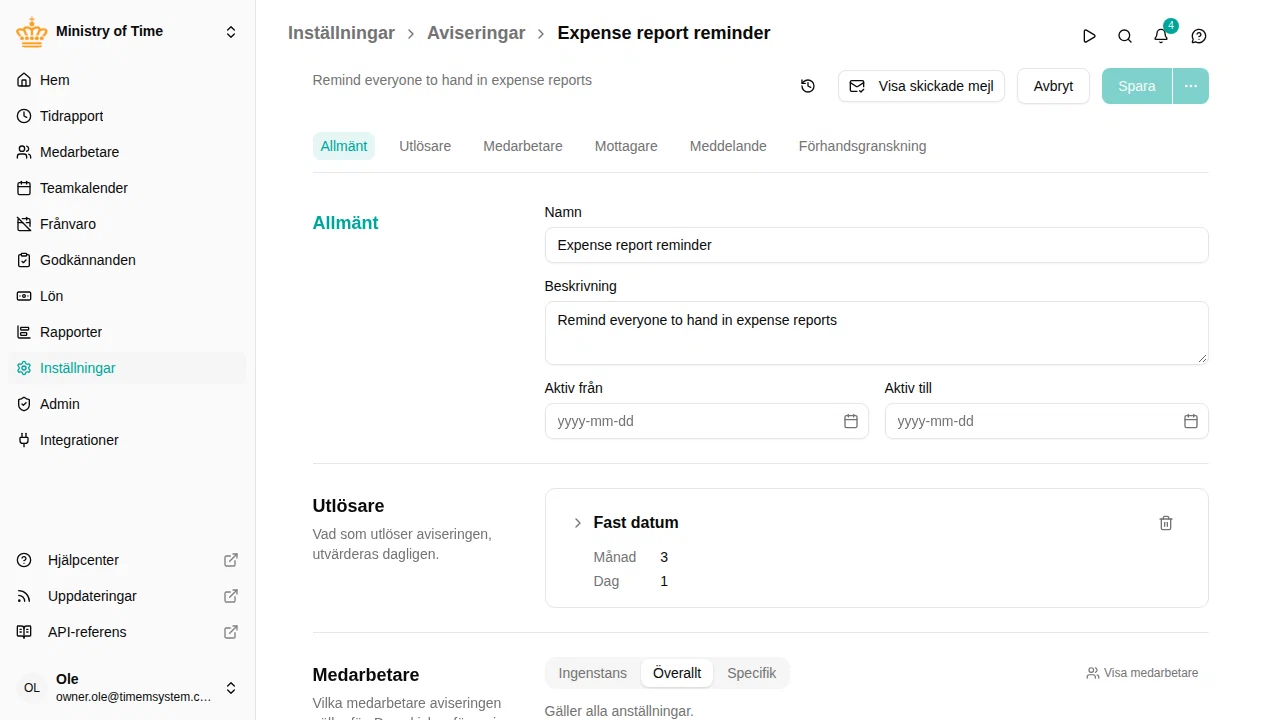Open Tidrapport from sidebar

127,116
